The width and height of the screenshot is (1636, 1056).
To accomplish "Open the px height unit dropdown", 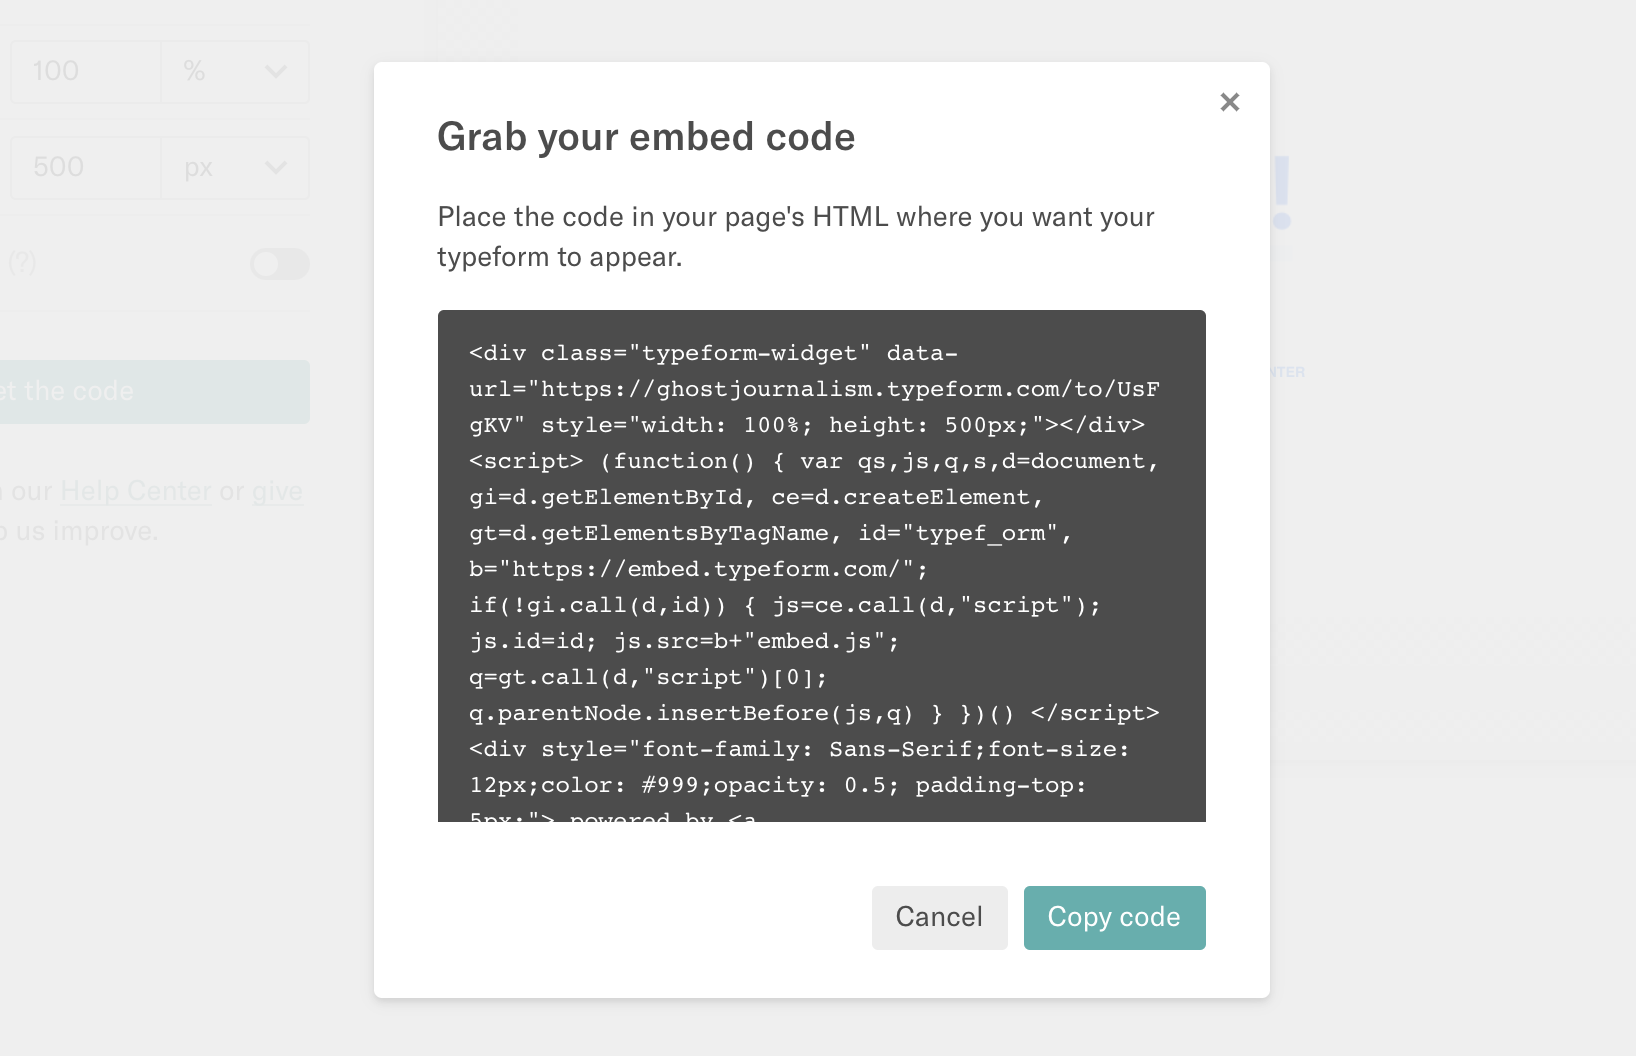I will point(234,168).
